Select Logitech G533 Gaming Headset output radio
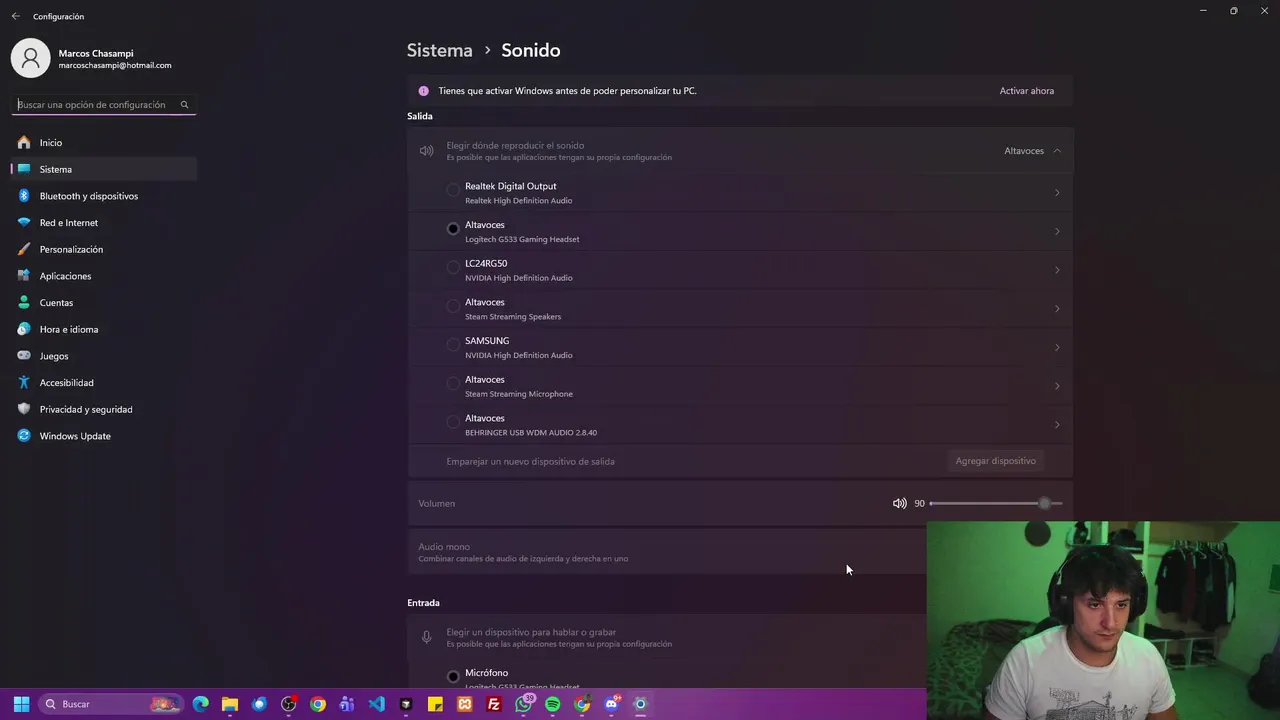1280x720 pixels. coord(453,229)
